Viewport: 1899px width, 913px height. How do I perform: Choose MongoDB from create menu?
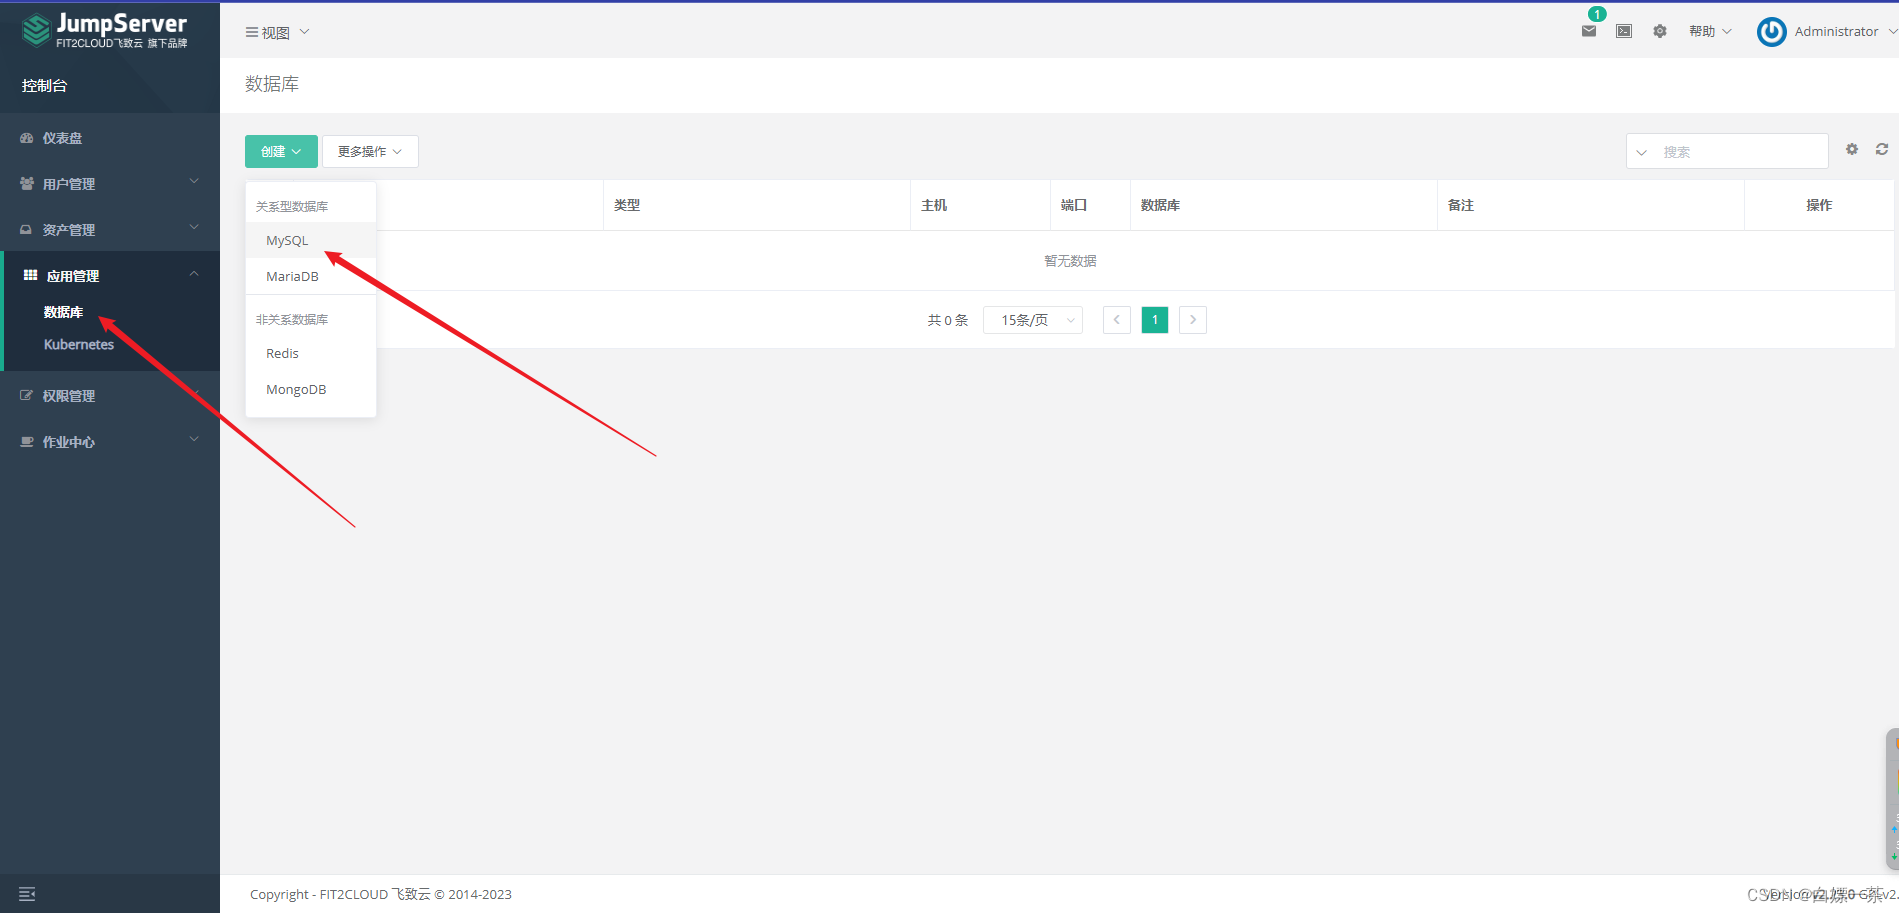pyautogui.click(x=311, y=389)
